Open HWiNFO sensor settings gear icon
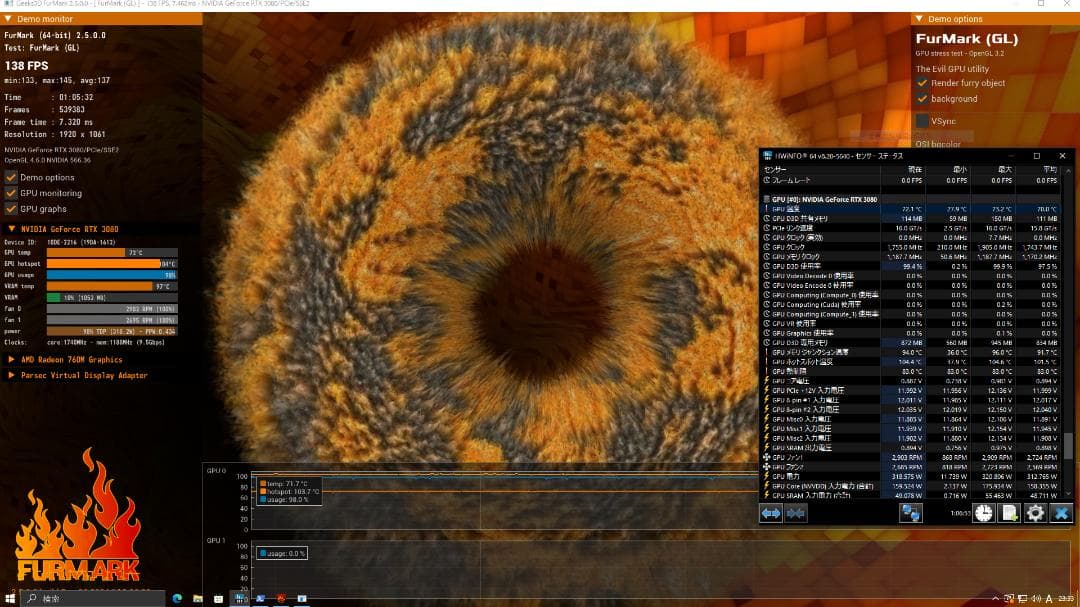This screenshot has width=1080, height=607. (1036, 513)
